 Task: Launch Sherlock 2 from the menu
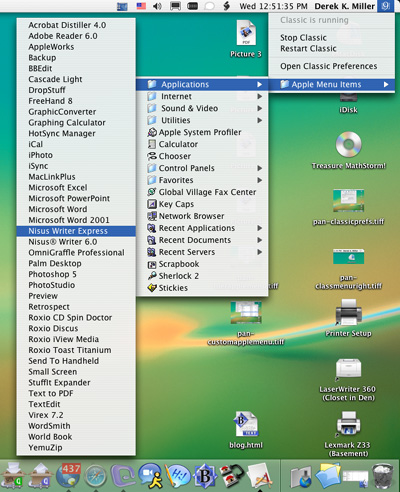[x=202, y=276]
